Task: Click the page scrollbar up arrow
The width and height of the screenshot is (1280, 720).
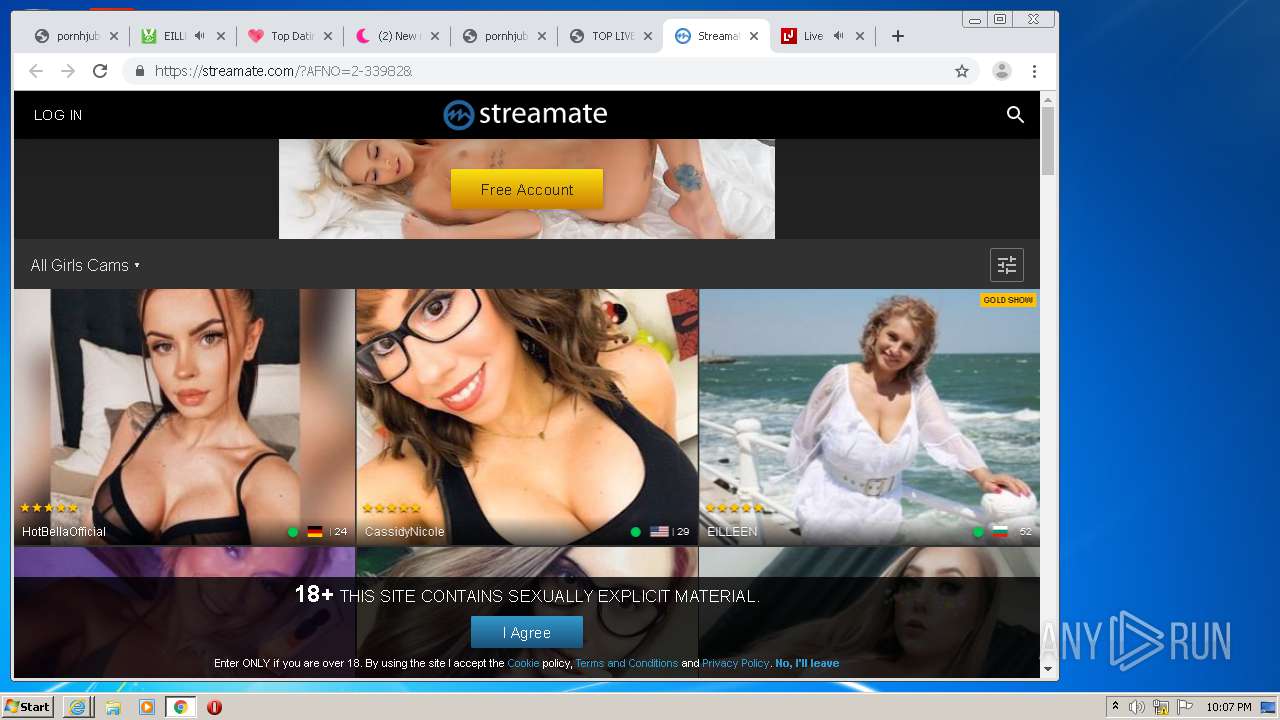Action: click(1048, 99)
